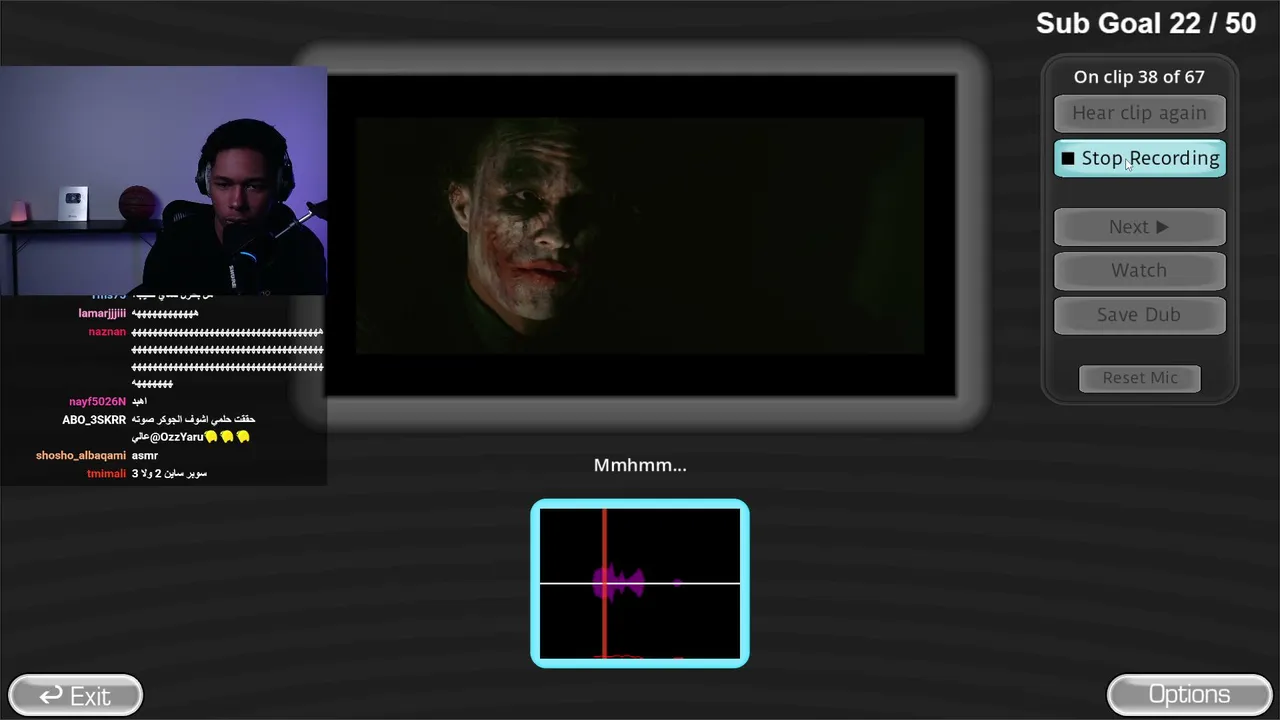
Task: Select chat username nayf5026N
Action: 98,402
